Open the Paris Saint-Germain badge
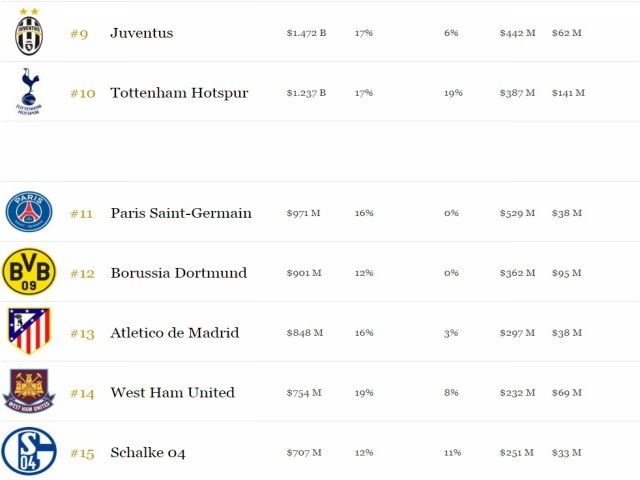The width and height of the screenshot is (640, 480). pos(29,212)
